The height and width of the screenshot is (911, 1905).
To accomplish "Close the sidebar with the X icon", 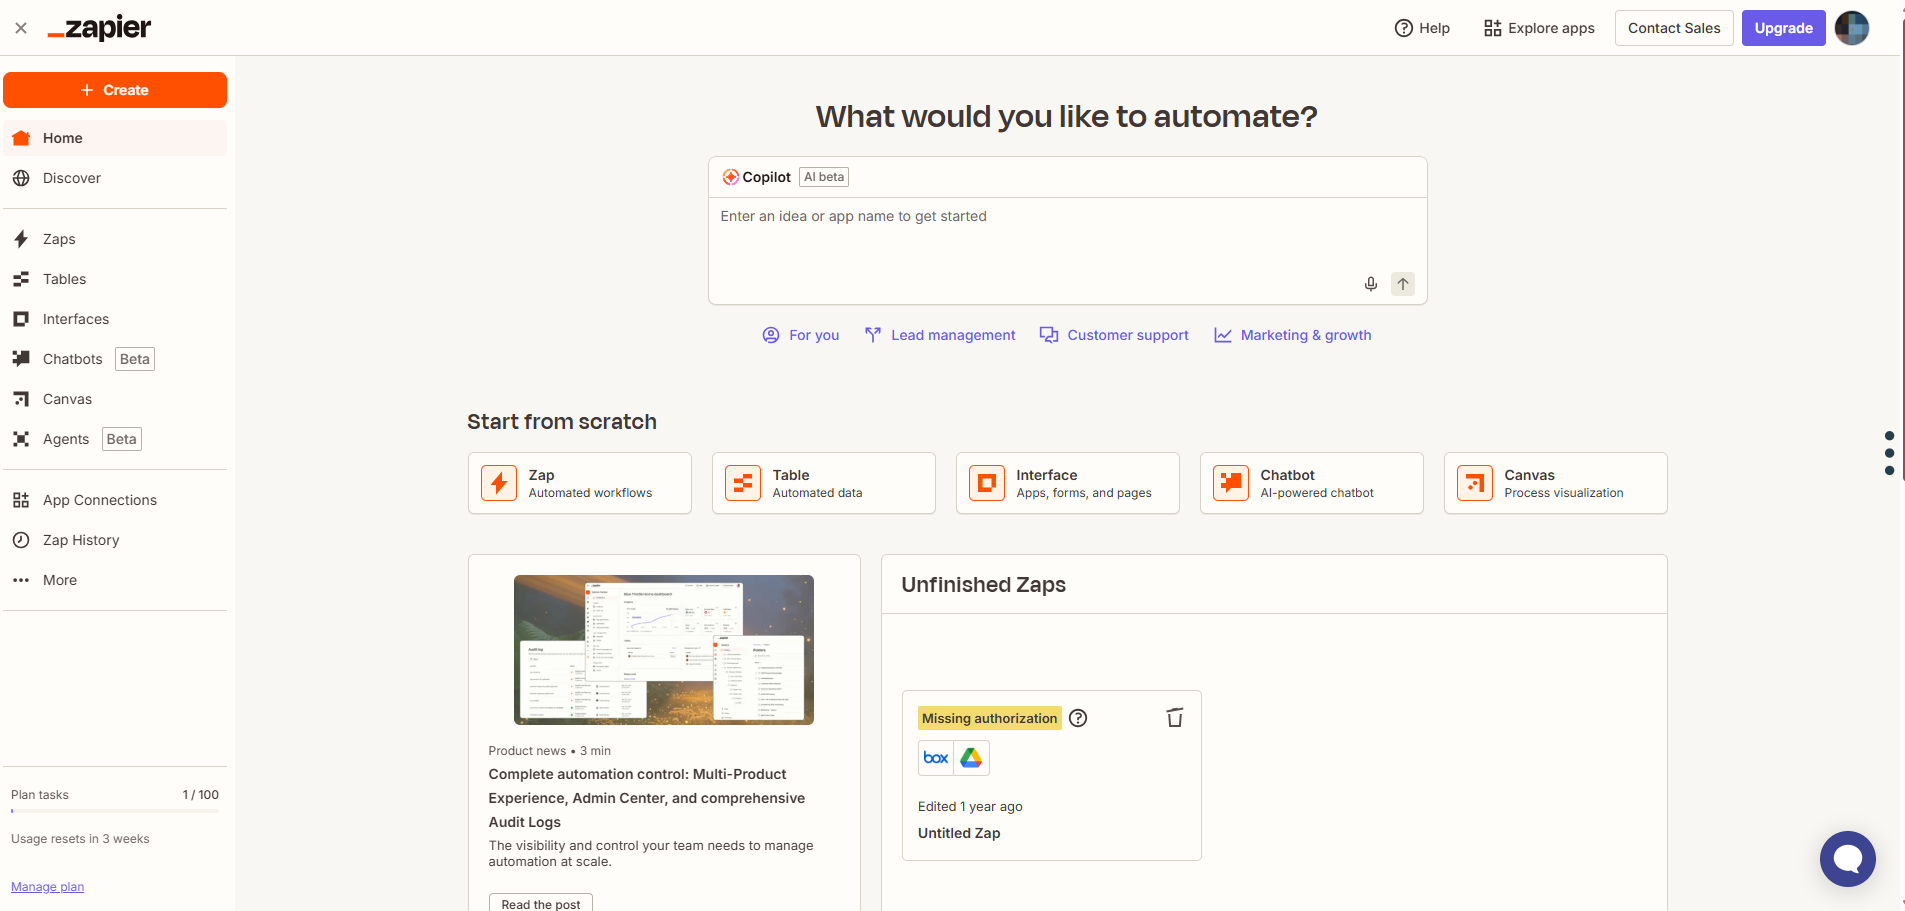I will (x=21, y=28).
